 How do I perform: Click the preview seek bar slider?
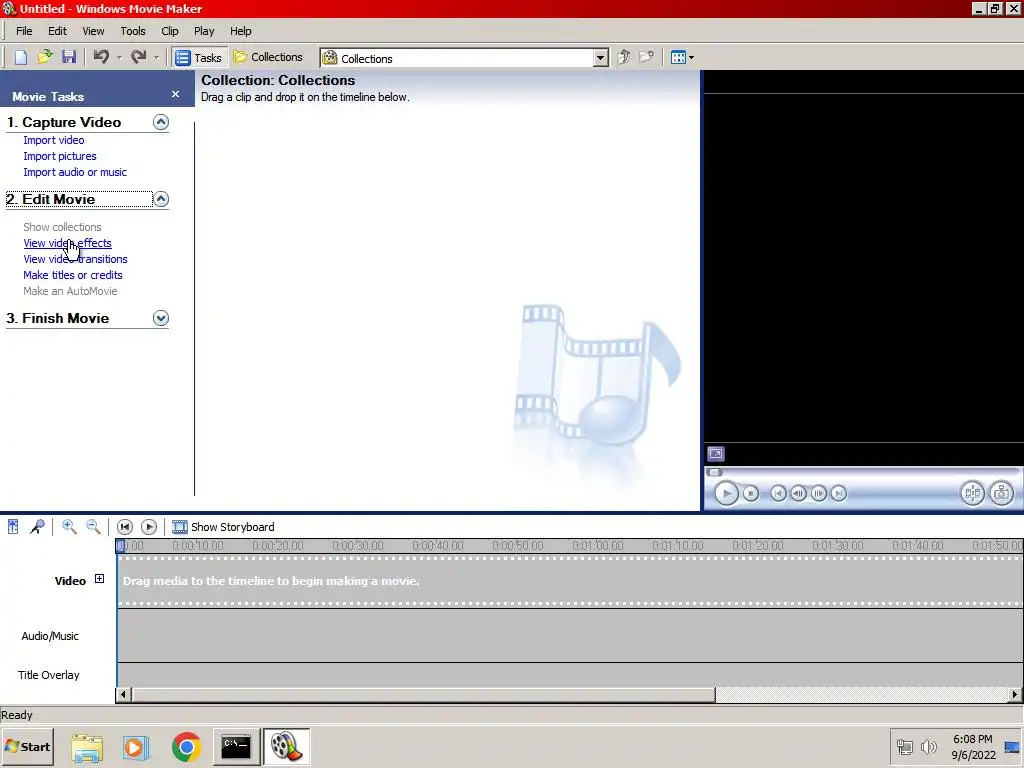(x=715, y=472)
